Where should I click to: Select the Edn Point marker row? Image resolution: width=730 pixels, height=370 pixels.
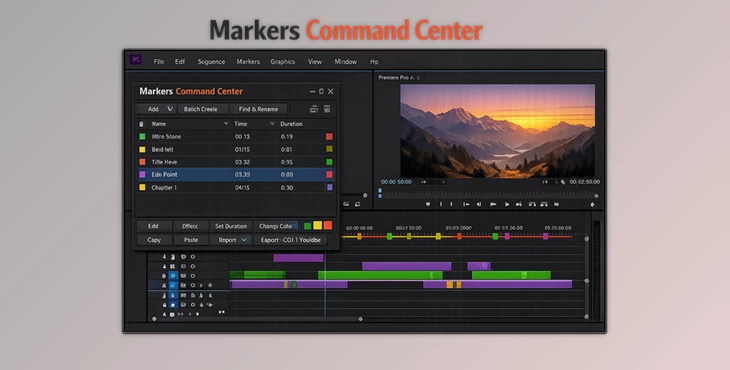click(x=235, y=175)
